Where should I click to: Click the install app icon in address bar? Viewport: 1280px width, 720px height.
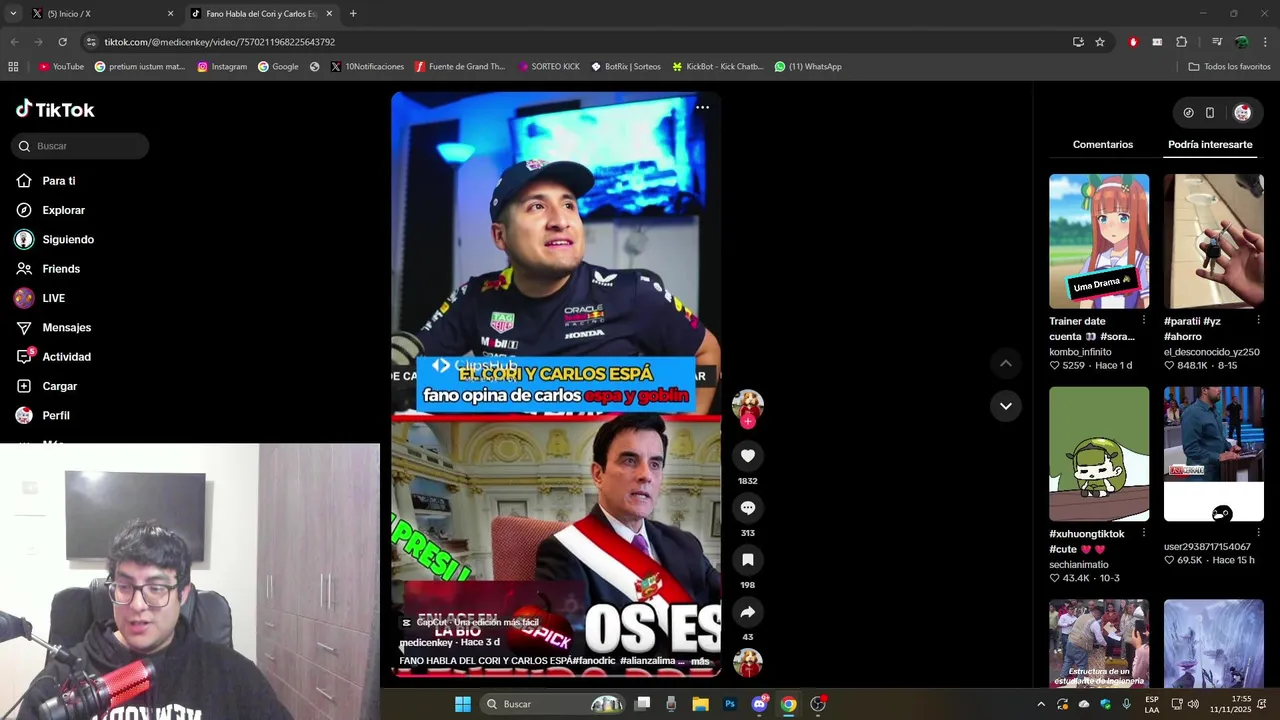[1078, 42]
